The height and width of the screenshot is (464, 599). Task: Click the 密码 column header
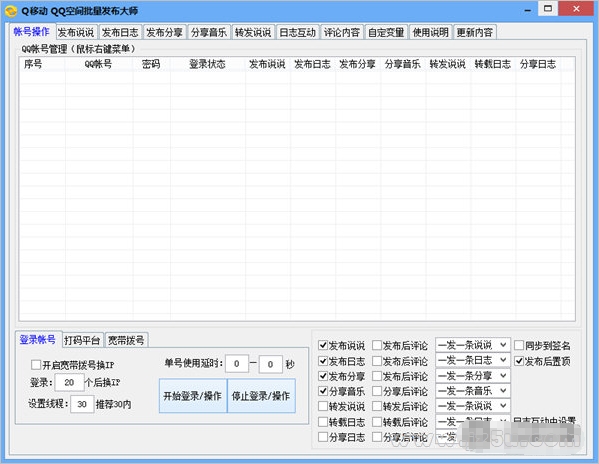pos(151,64)
